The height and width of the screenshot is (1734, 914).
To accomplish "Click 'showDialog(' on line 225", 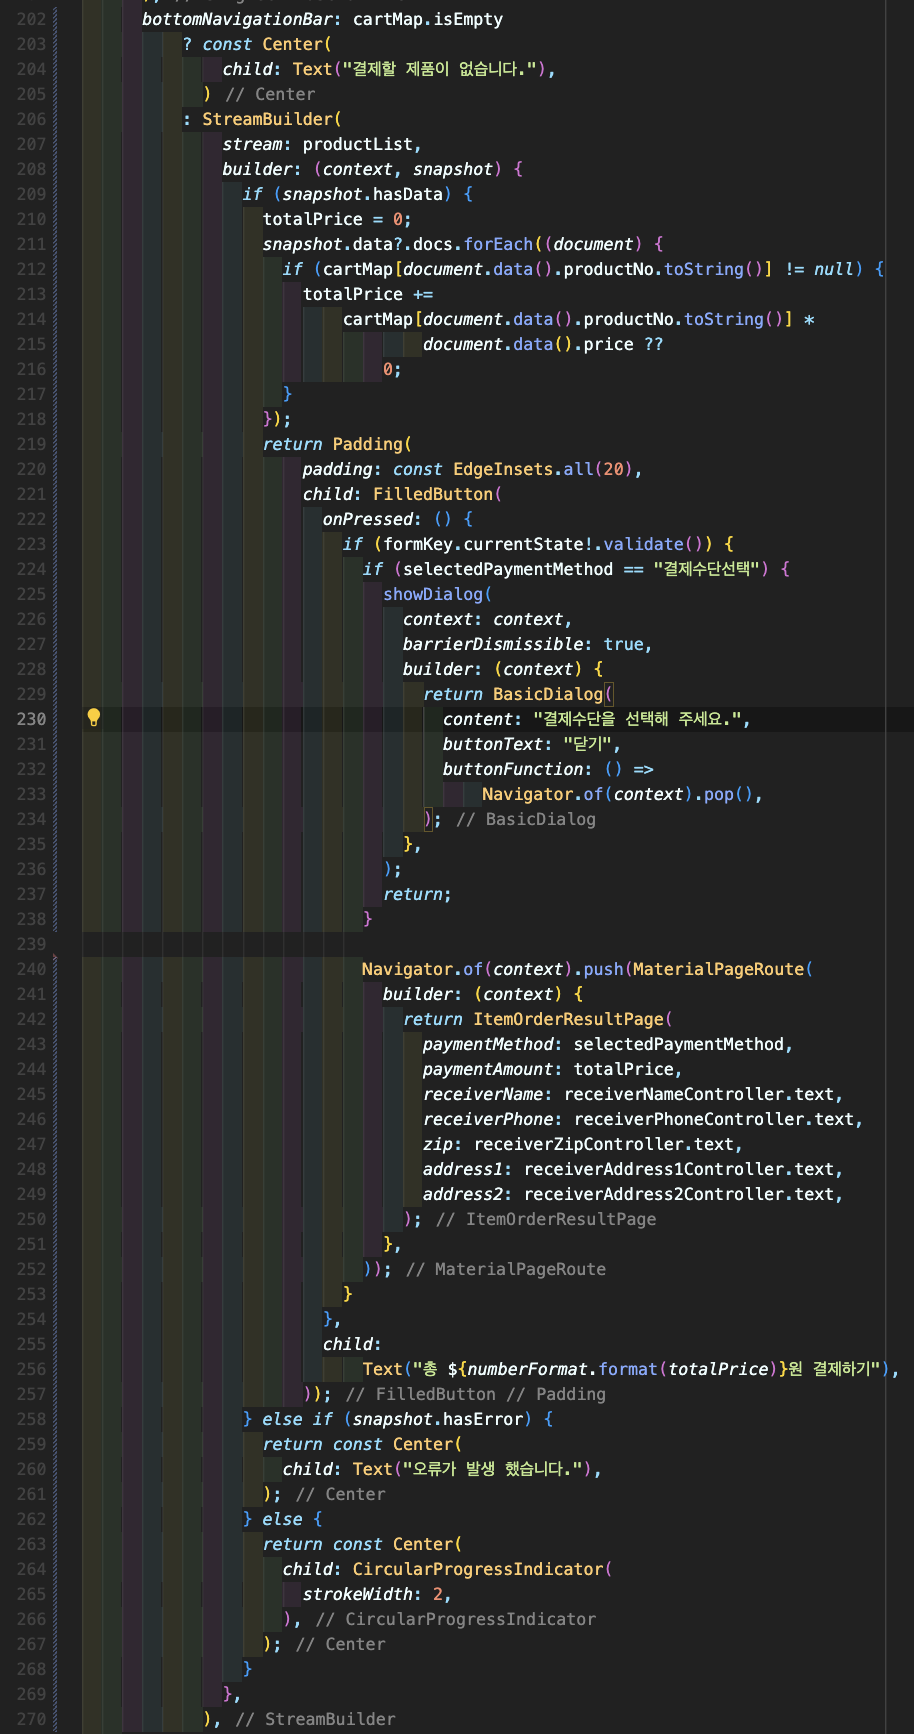I will pyautogui.click(x=438, y=594).
